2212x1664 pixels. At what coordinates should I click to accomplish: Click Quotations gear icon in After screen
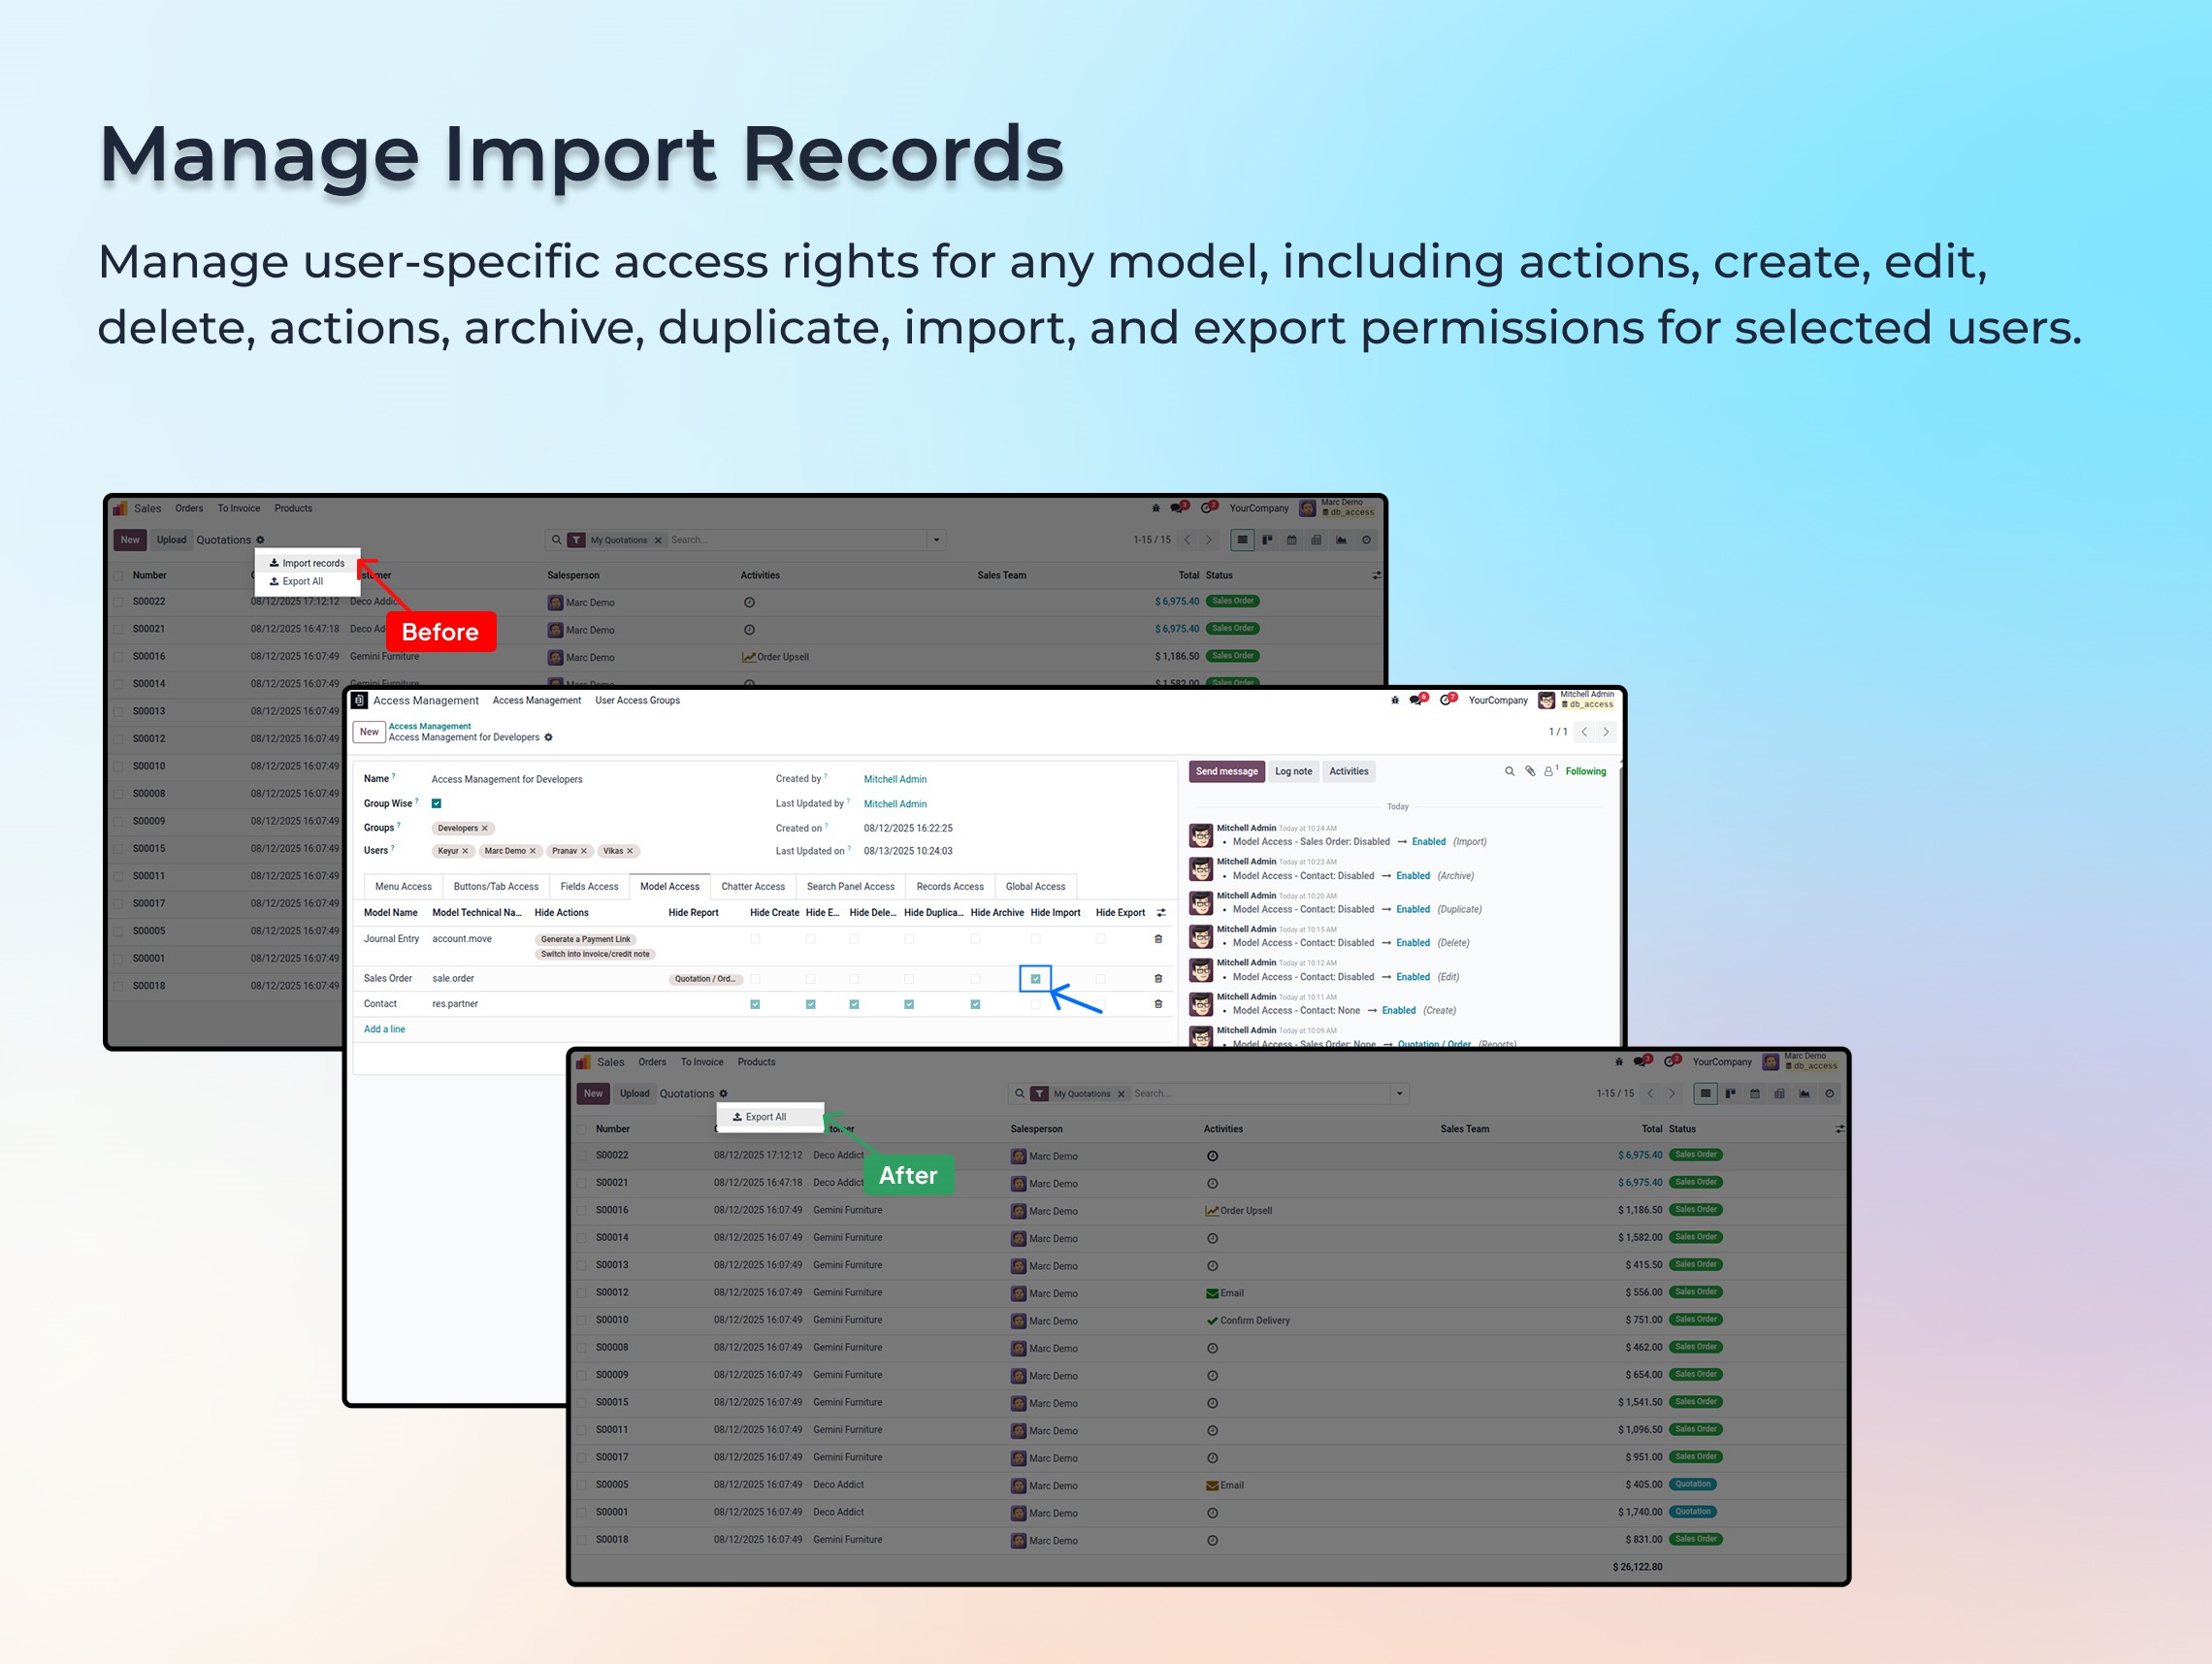click(723, 1093)
